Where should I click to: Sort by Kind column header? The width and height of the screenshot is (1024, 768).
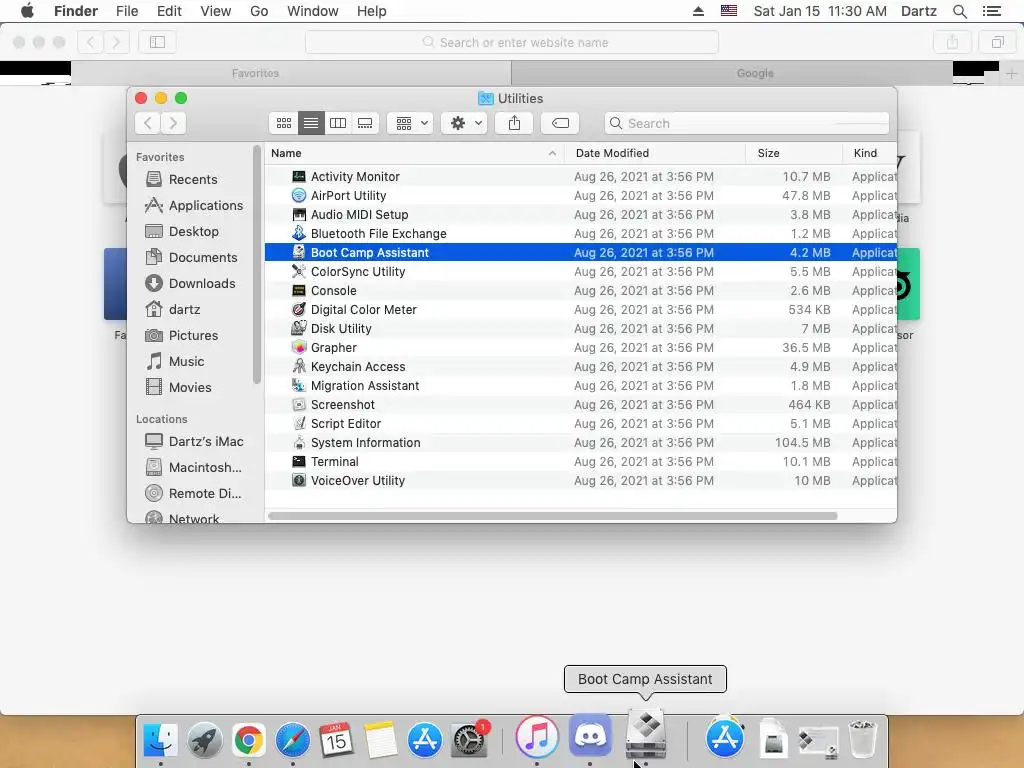click(x=870, y=153)
